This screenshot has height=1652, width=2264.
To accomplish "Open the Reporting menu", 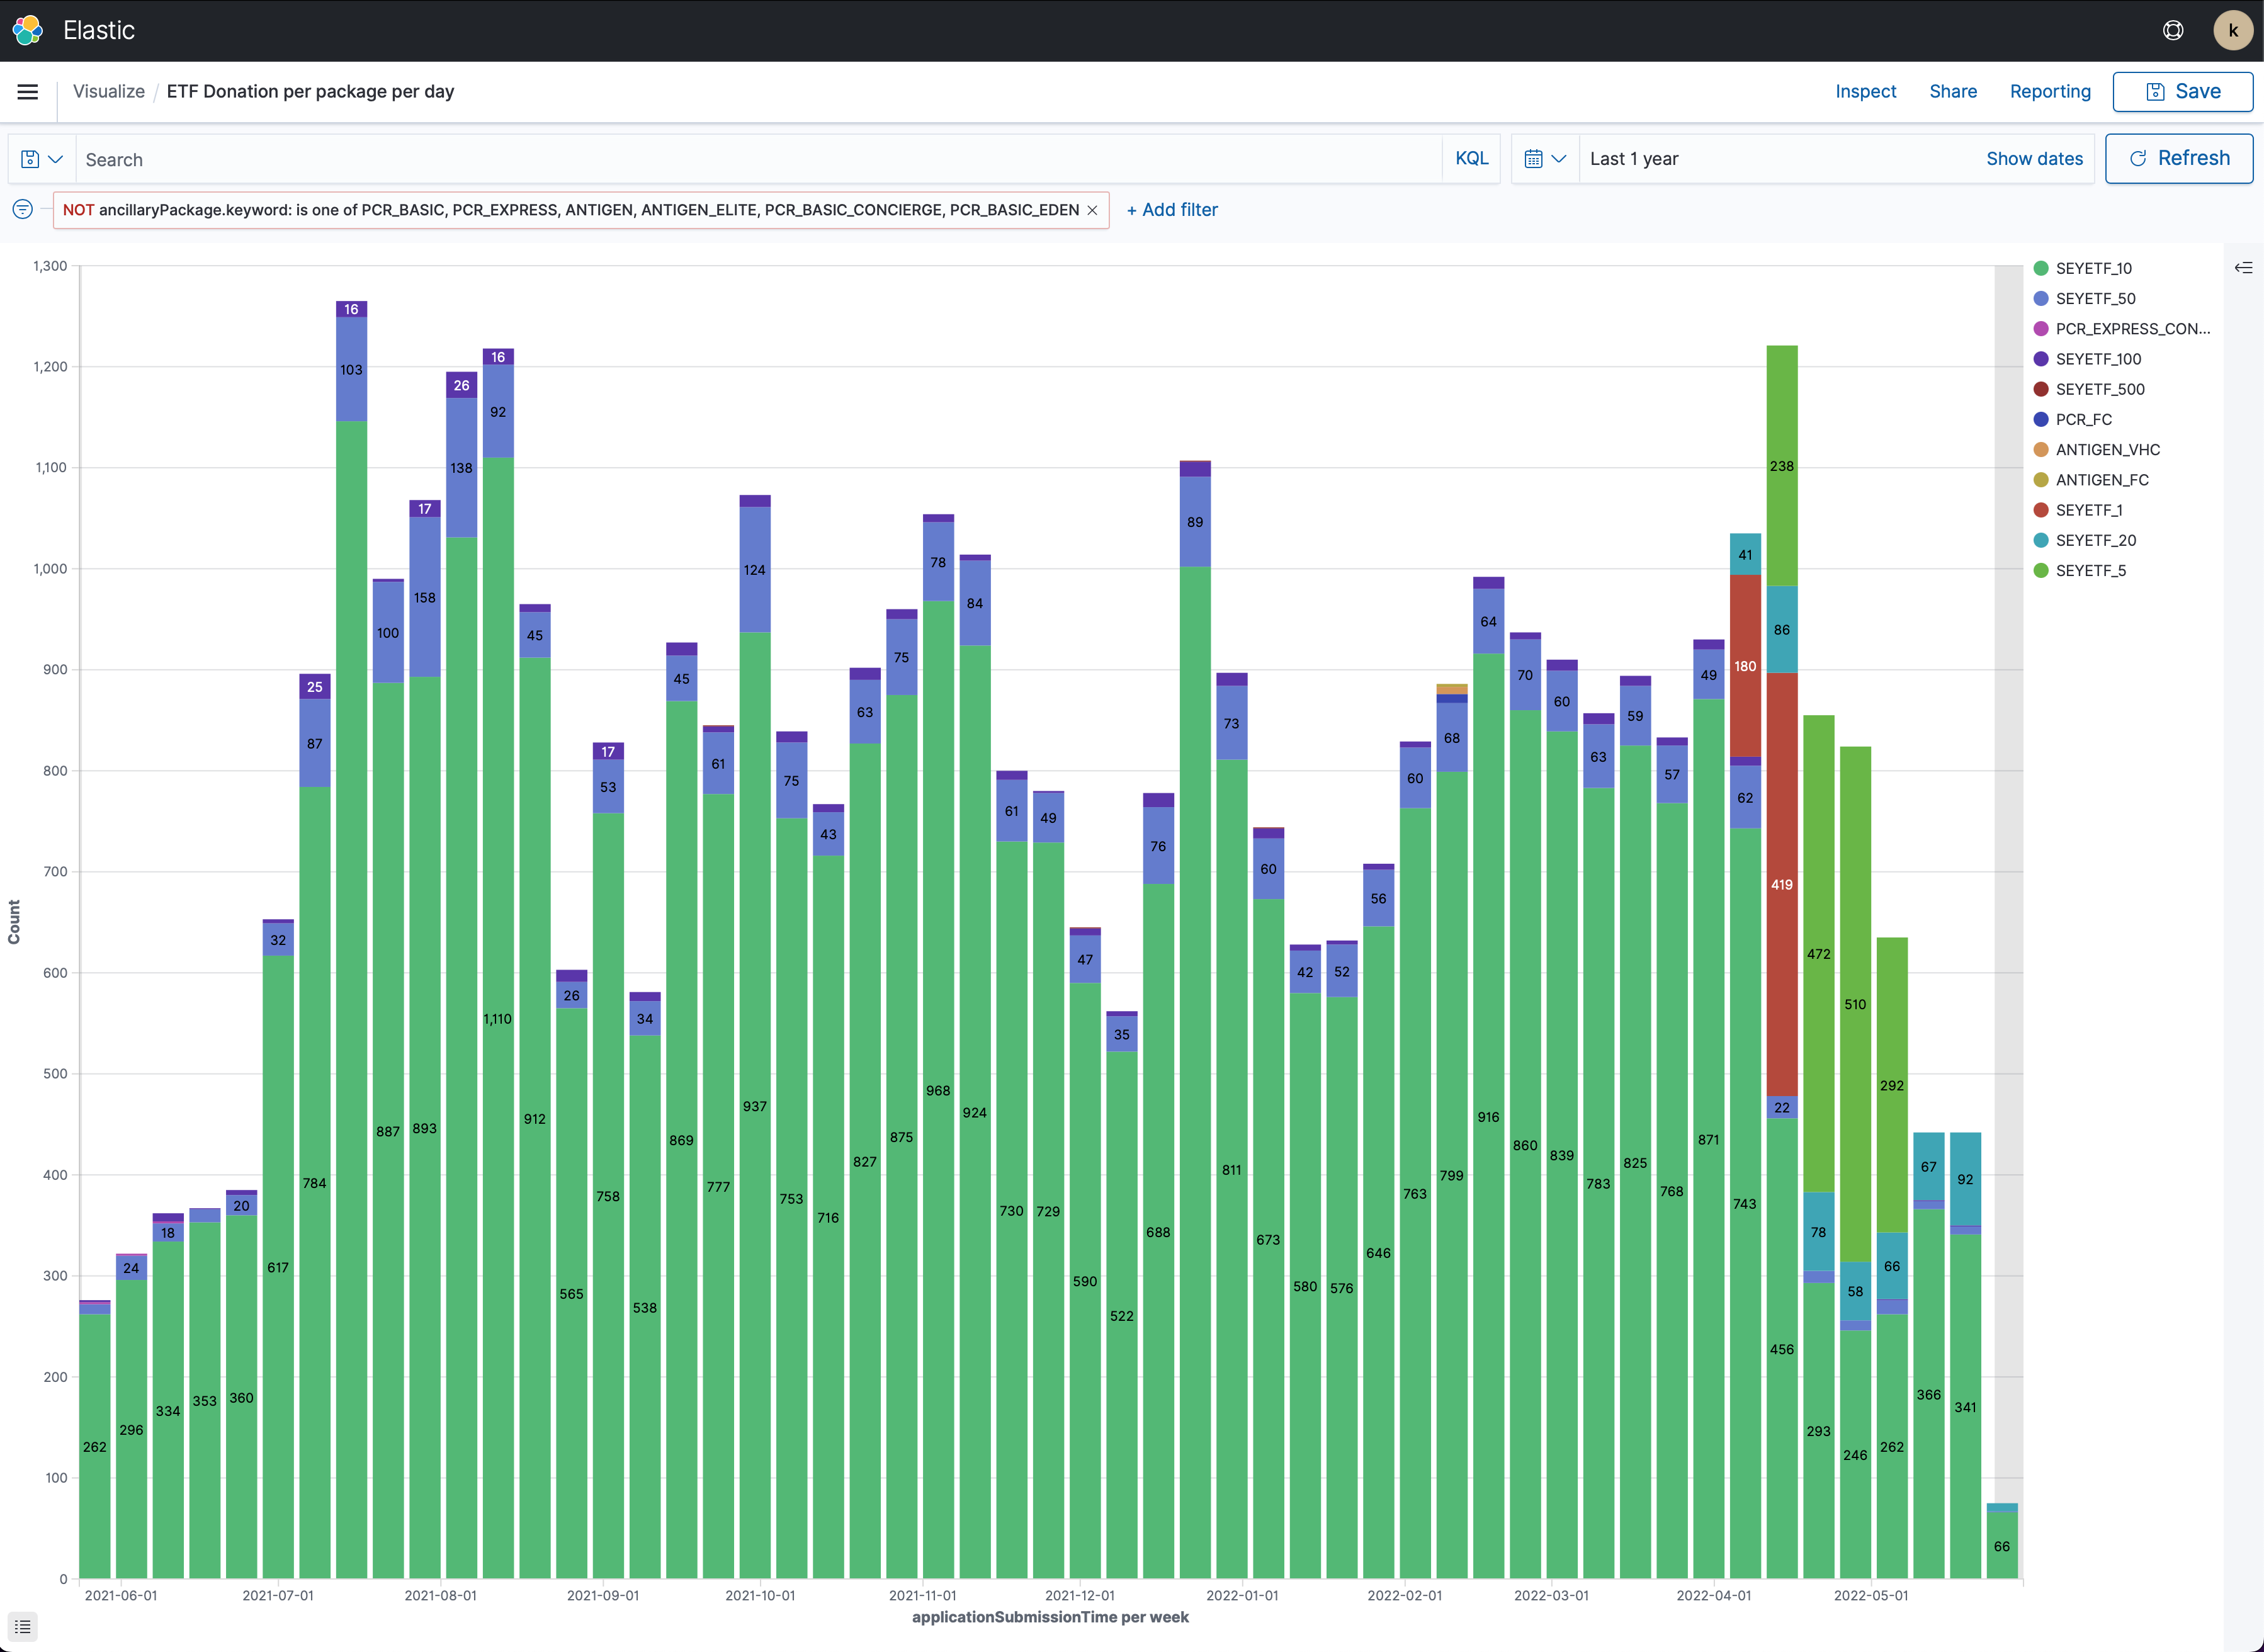I will [2050, 91].
